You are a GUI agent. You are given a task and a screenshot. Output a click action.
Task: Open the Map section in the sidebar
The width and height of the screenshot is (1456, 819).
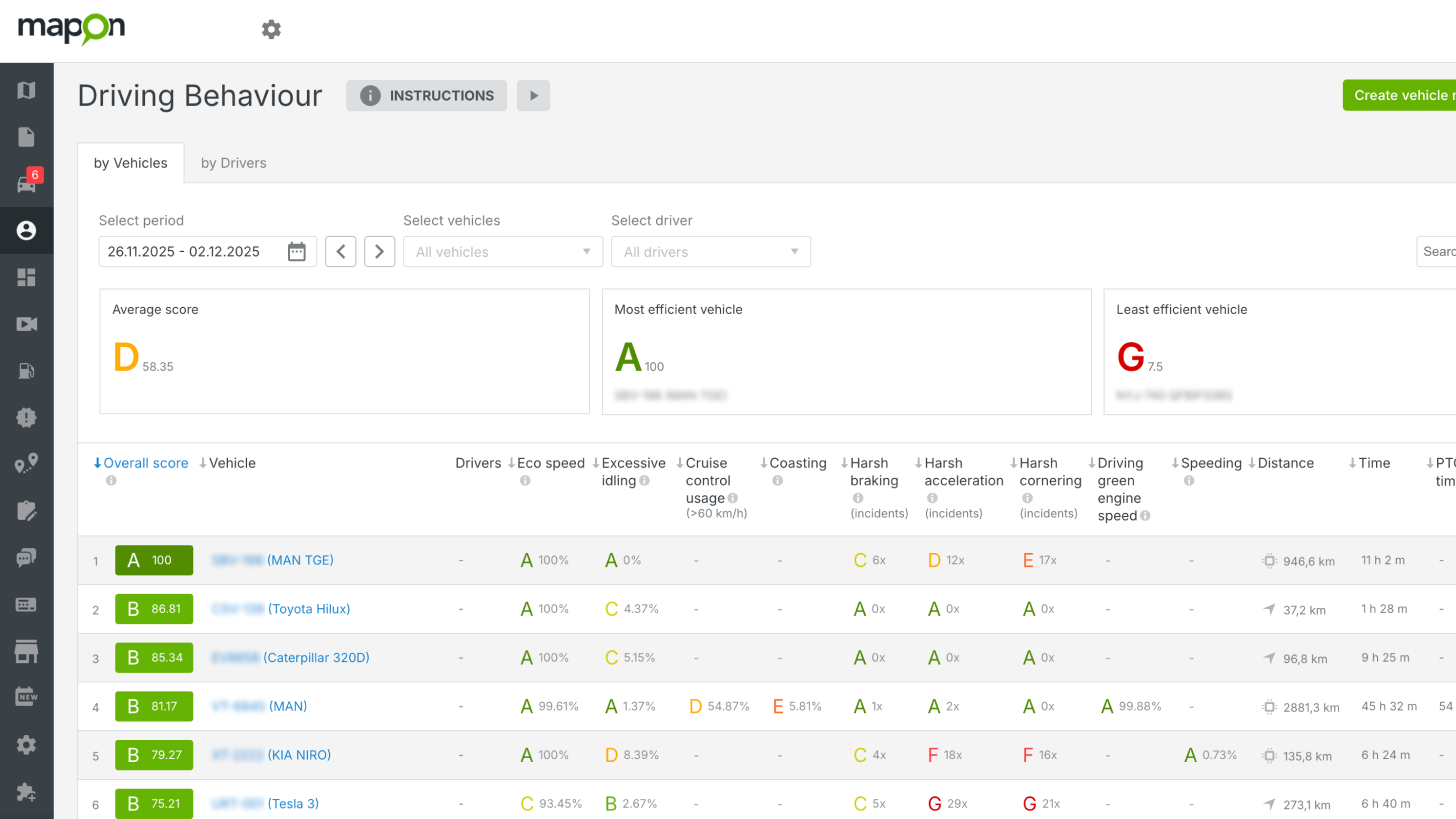click(x=27, y=89)
